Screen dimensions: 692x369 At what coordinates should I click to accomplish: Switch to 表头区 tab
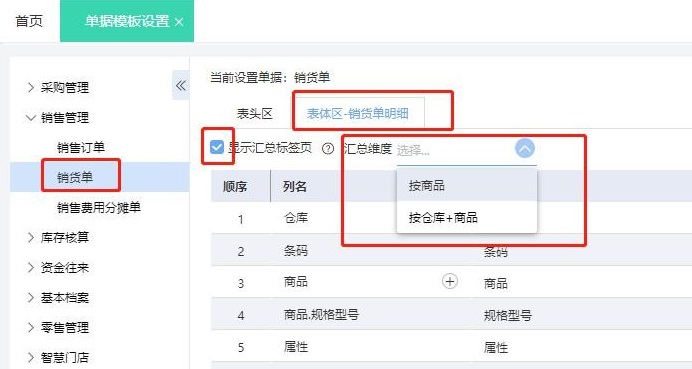click(255, 113)
